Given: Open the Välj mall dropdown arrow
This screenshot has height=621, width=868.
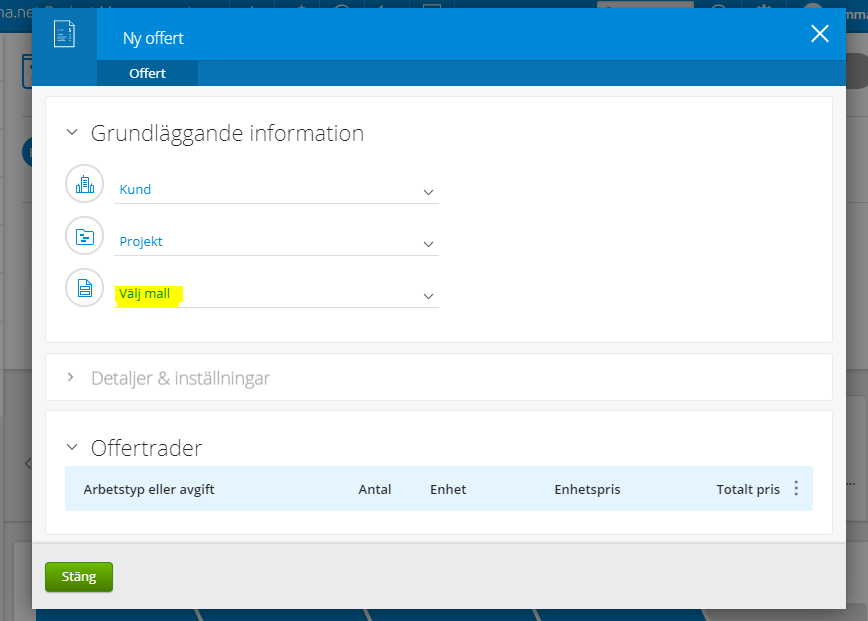Looking at the screenshot, I should (x=428, y=297).
